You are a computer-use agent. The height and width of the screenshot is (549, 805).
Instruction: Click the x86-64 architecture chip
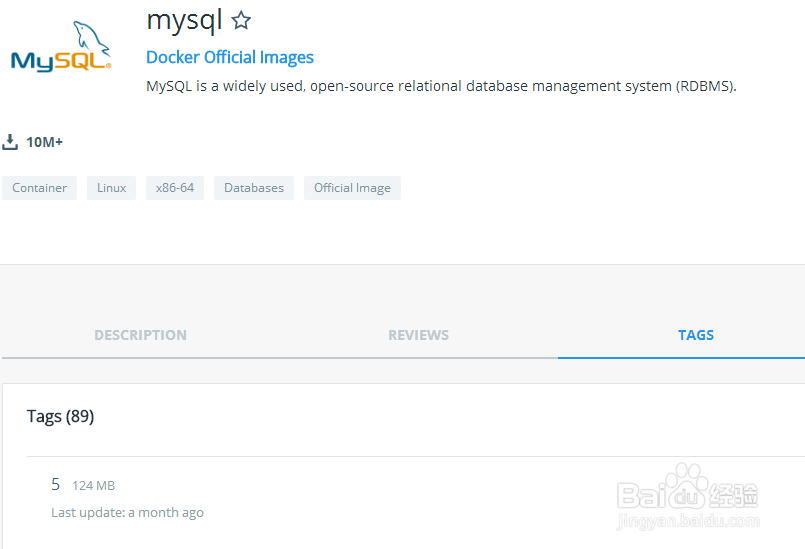point(175,188)
